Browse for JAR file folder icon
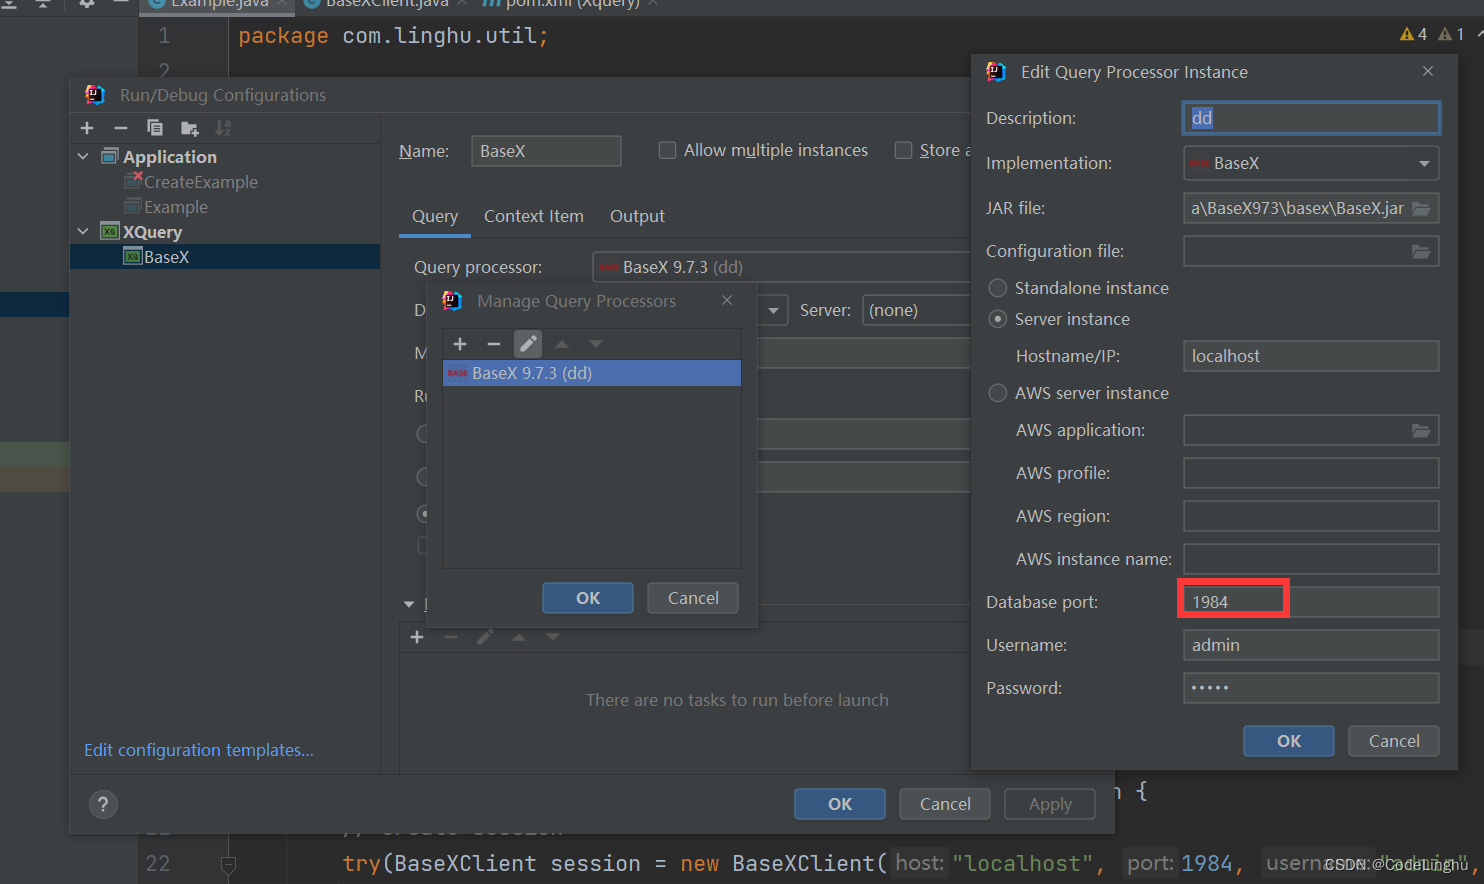Screen dimensions: 1484x884 pos(1421,208)
